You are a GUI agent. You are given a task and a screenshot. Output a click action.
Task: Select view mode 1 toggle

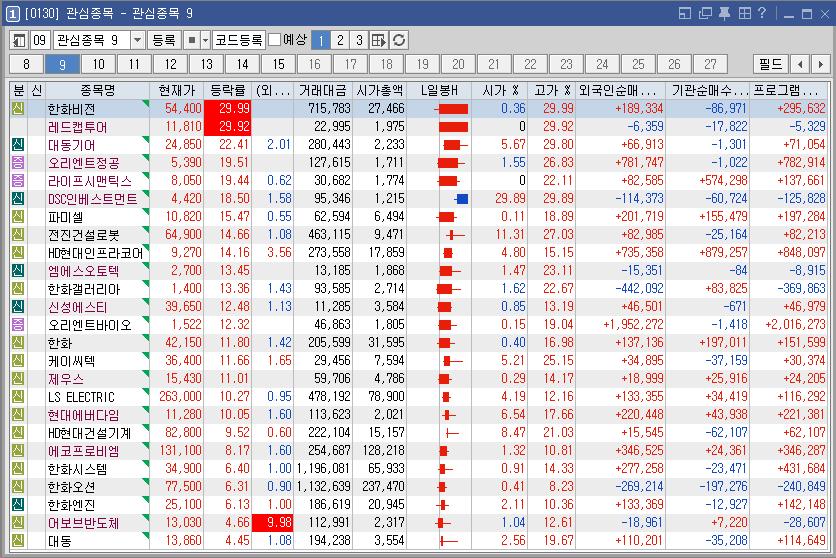(x=321, y=41)
